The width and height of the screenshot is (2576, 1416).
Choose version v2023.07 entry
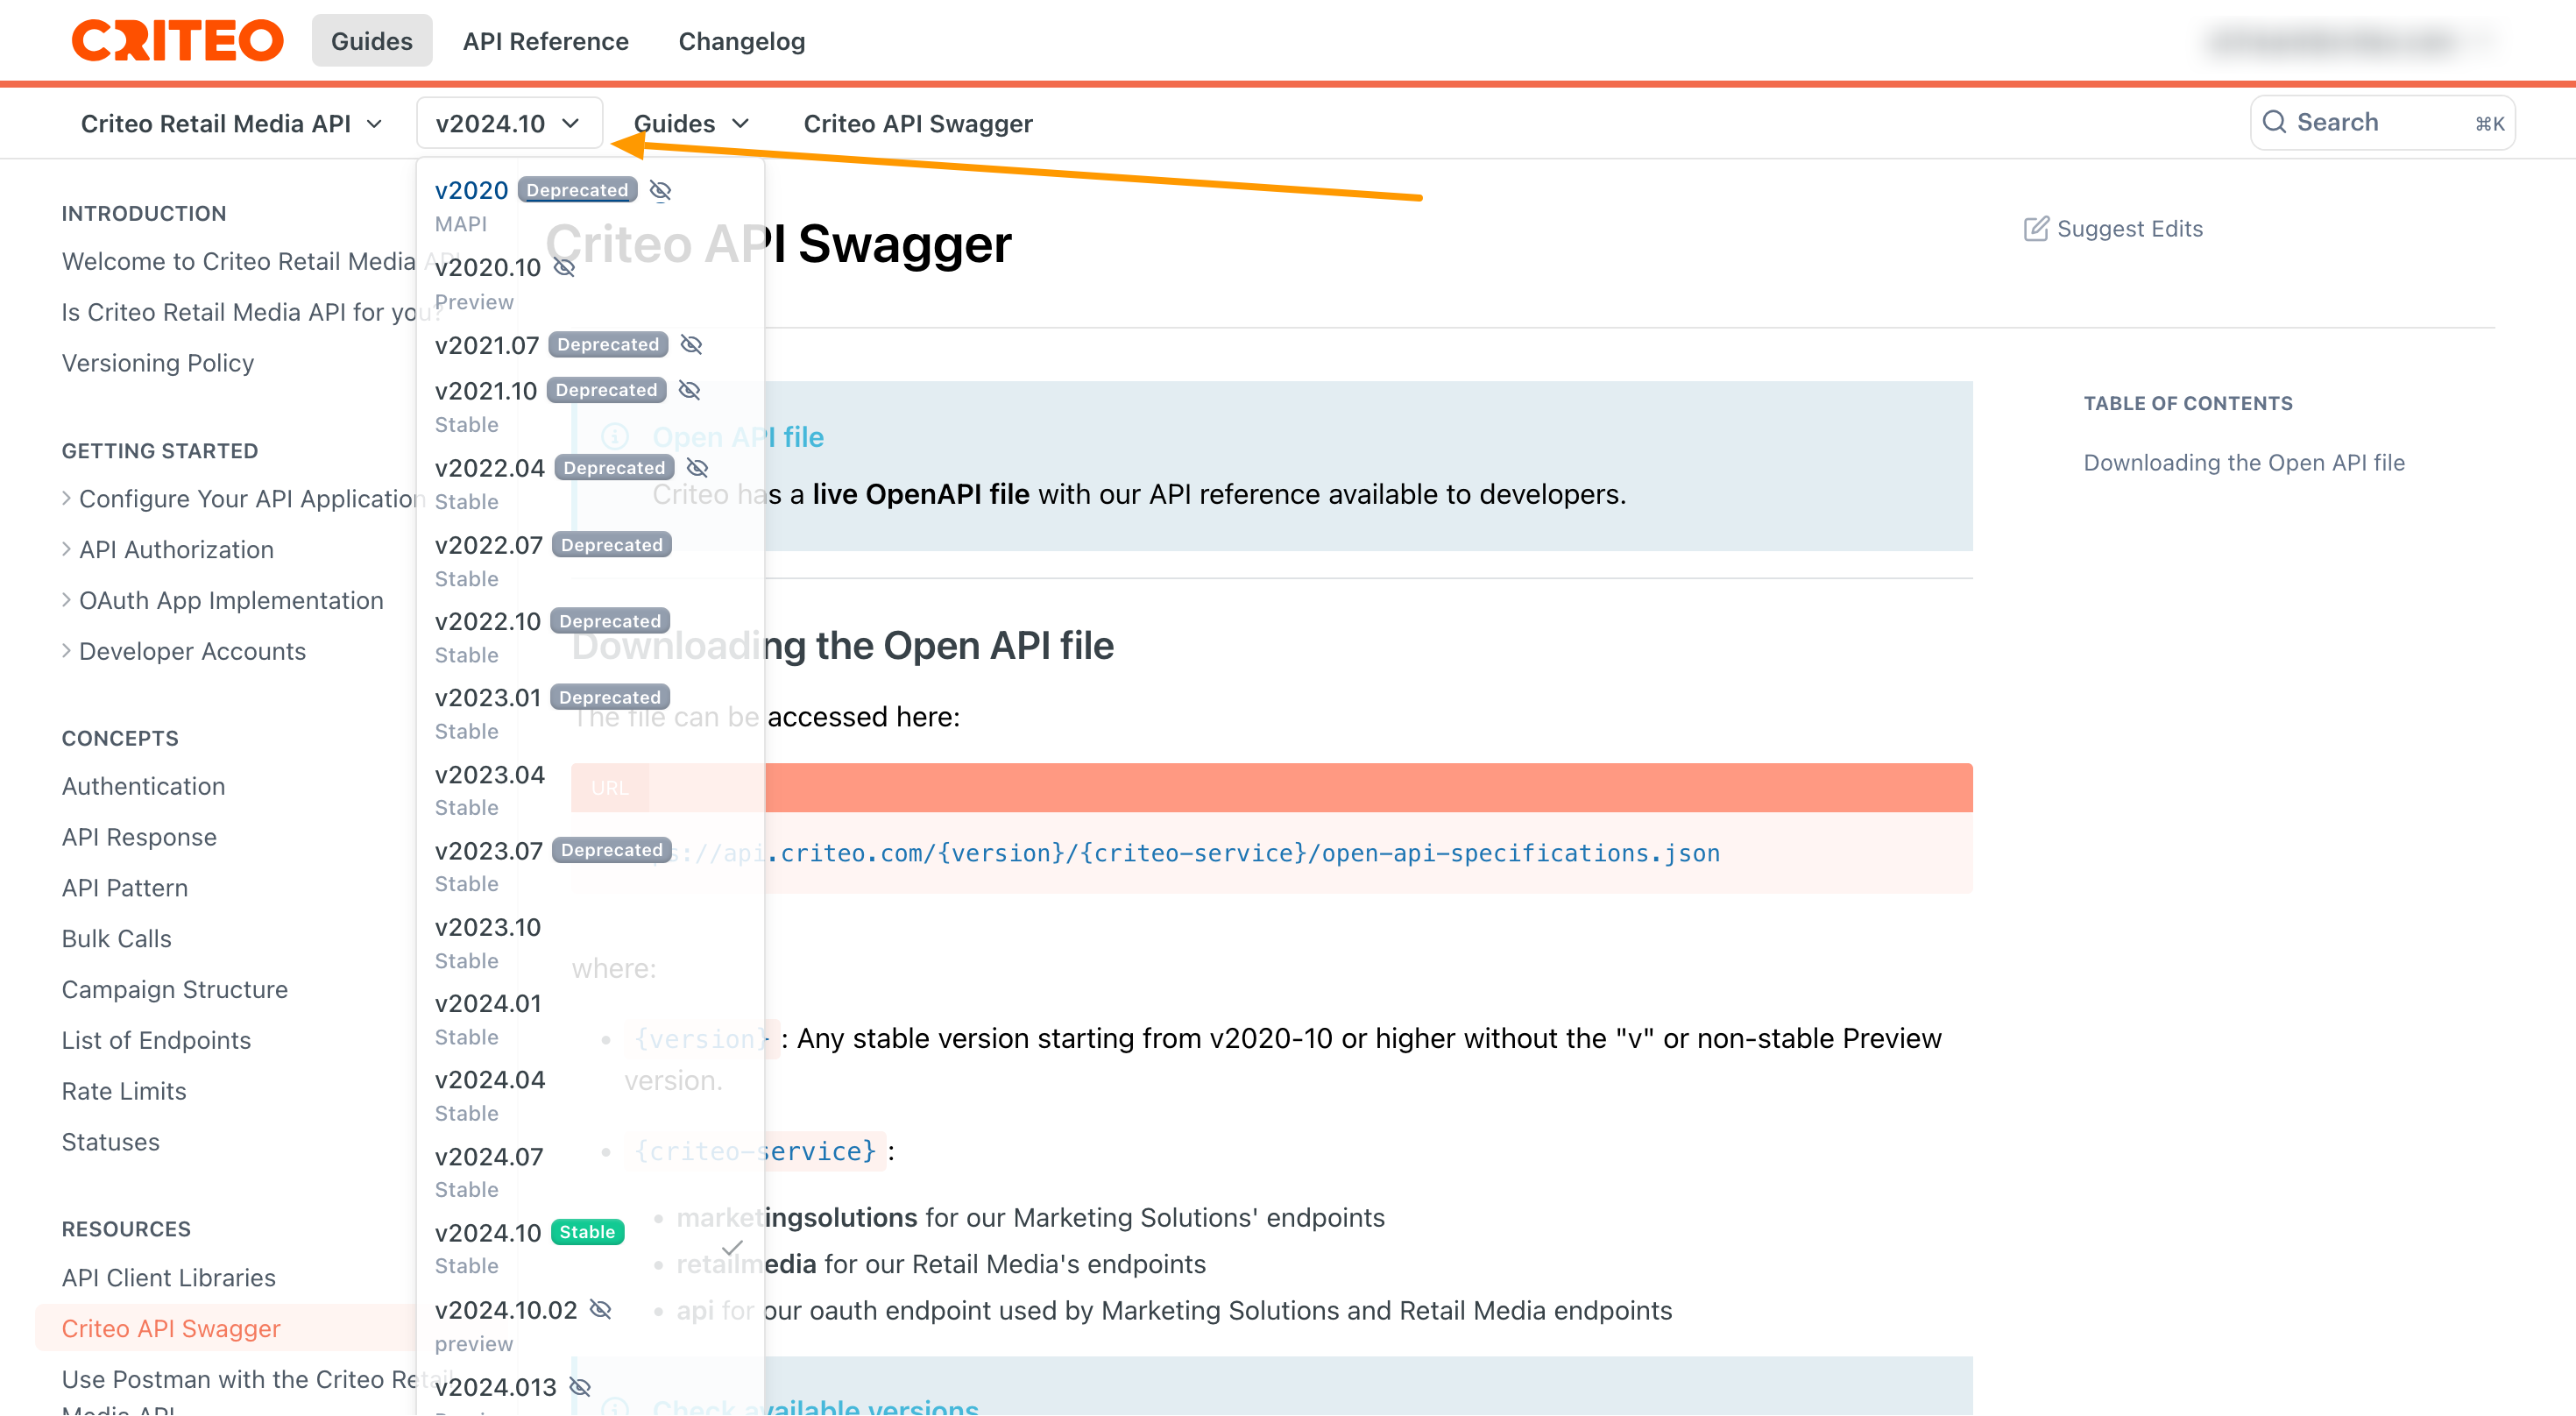(x=590, y=866)
